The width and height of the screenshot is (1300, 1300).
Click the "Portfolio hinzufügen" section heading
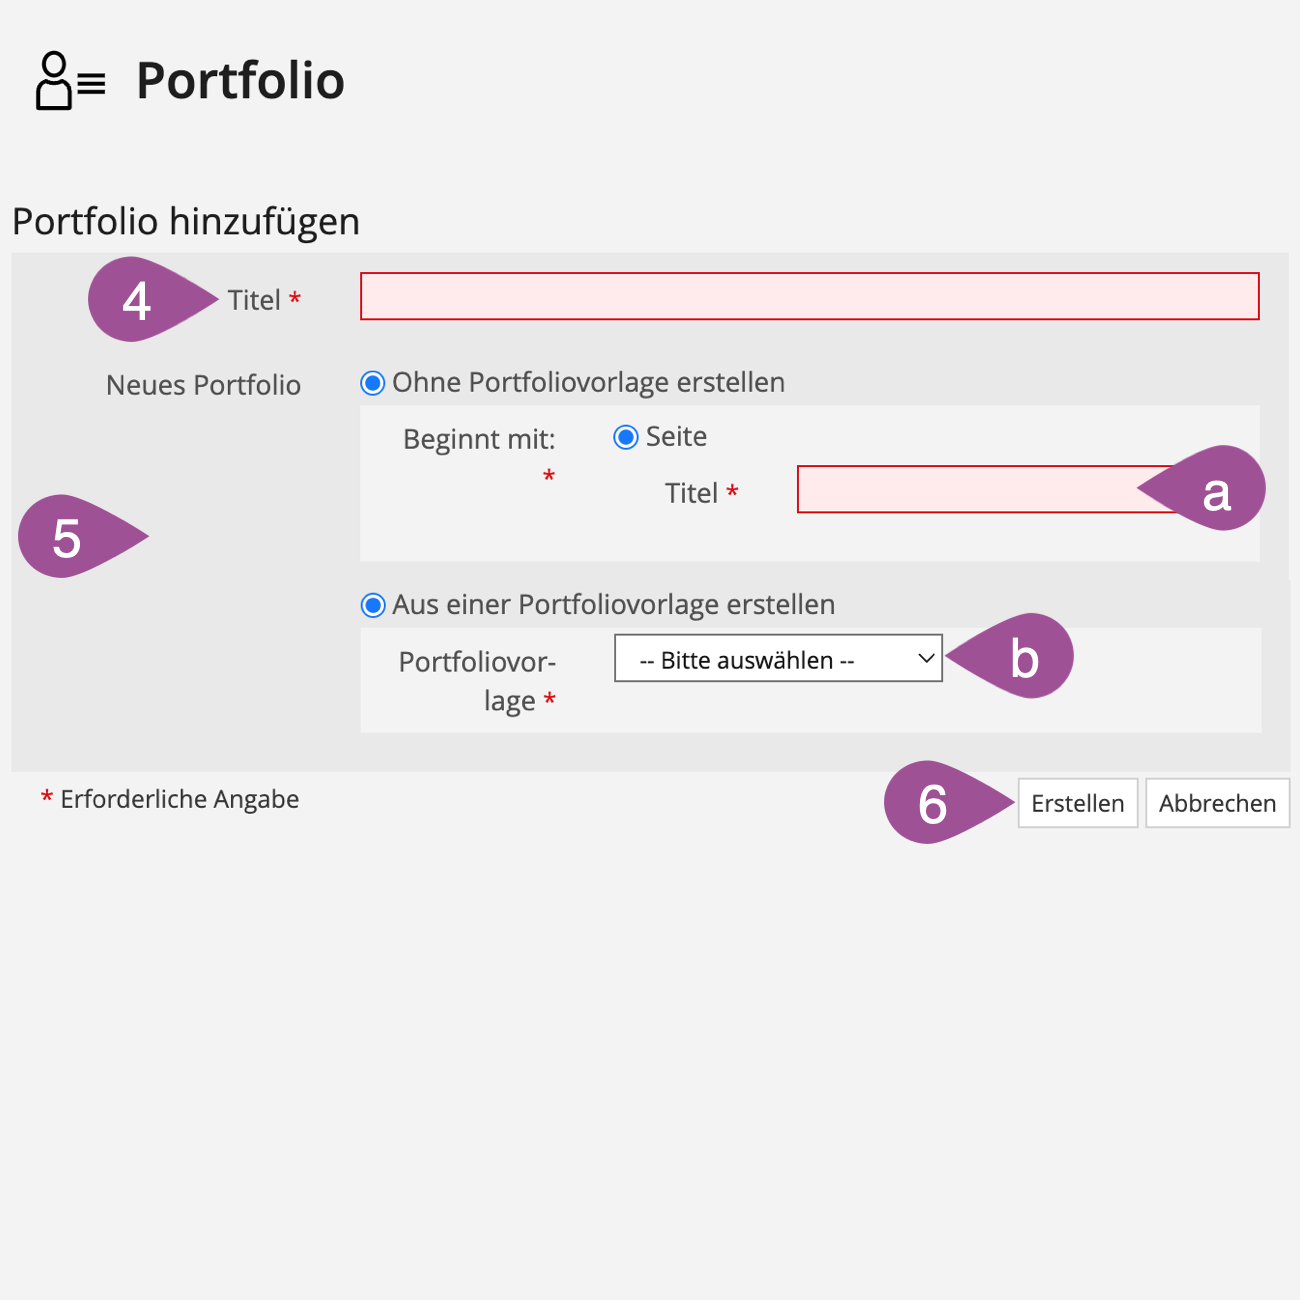point(186,221)
